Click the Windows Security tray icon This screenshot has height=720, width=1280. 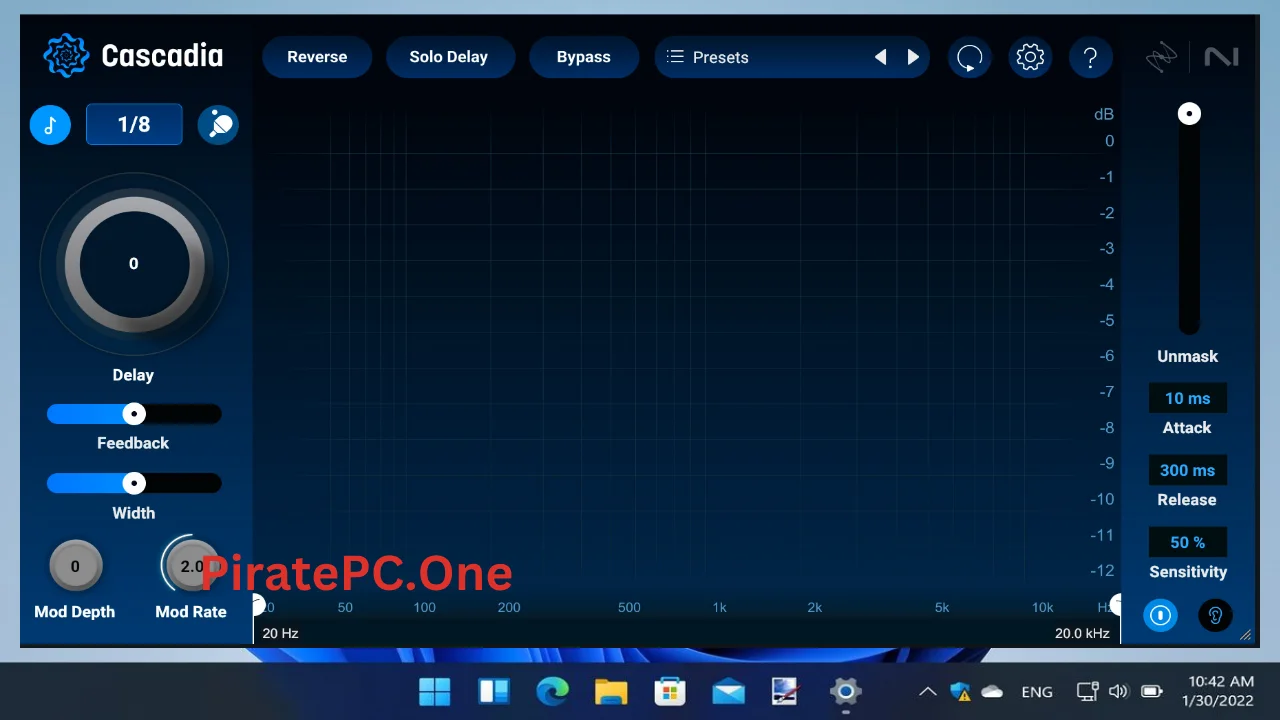coord(961,691)
